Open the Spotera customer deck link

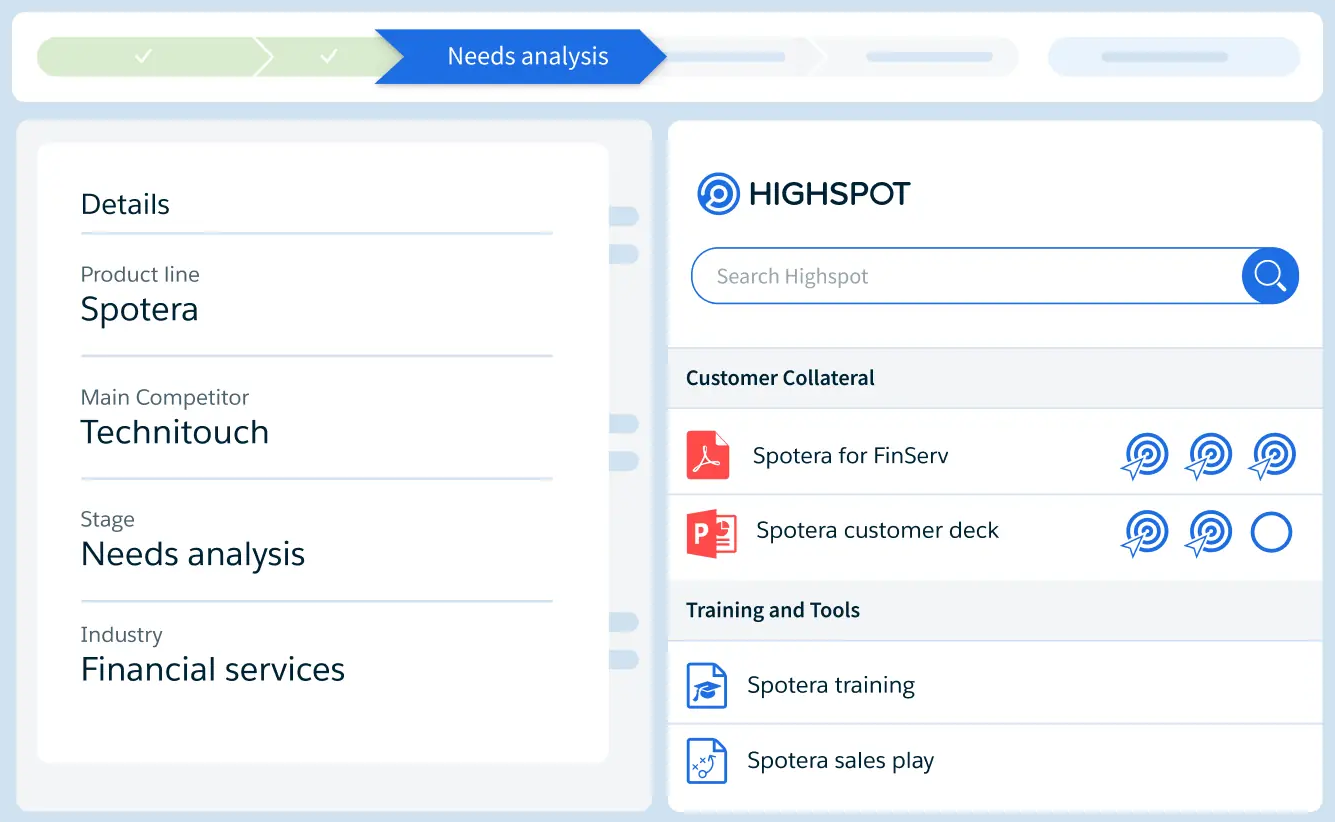click(x=877, y=531)
